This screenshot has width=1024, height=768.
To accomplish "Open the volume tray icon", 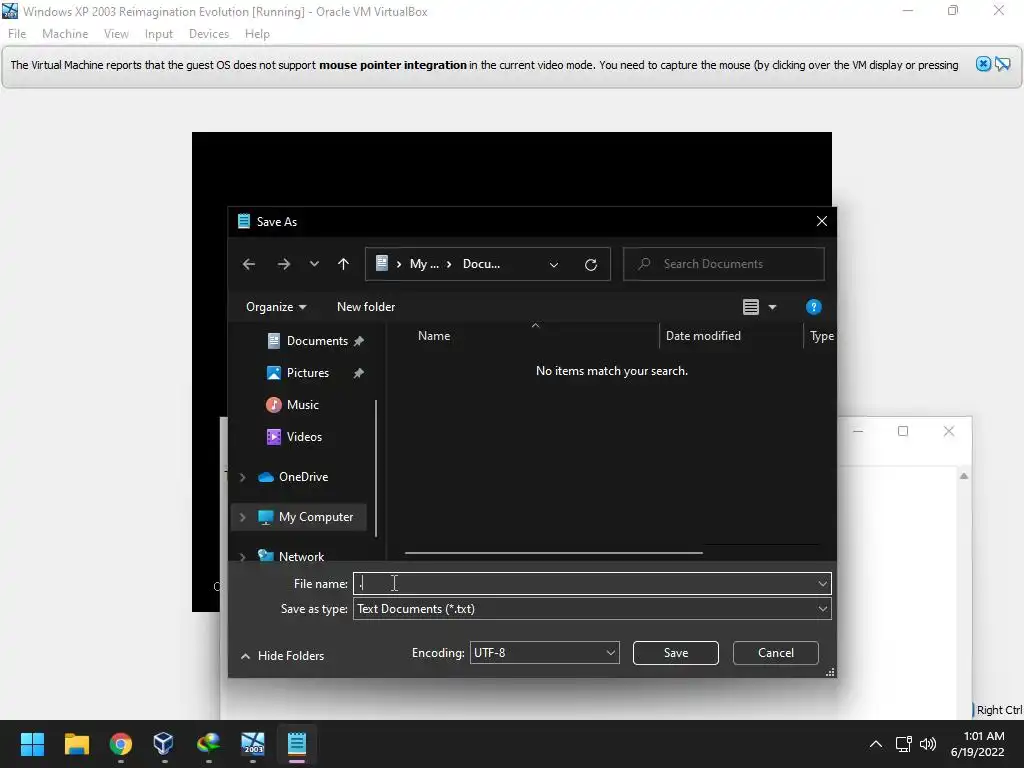I will [x=927, y=744].
